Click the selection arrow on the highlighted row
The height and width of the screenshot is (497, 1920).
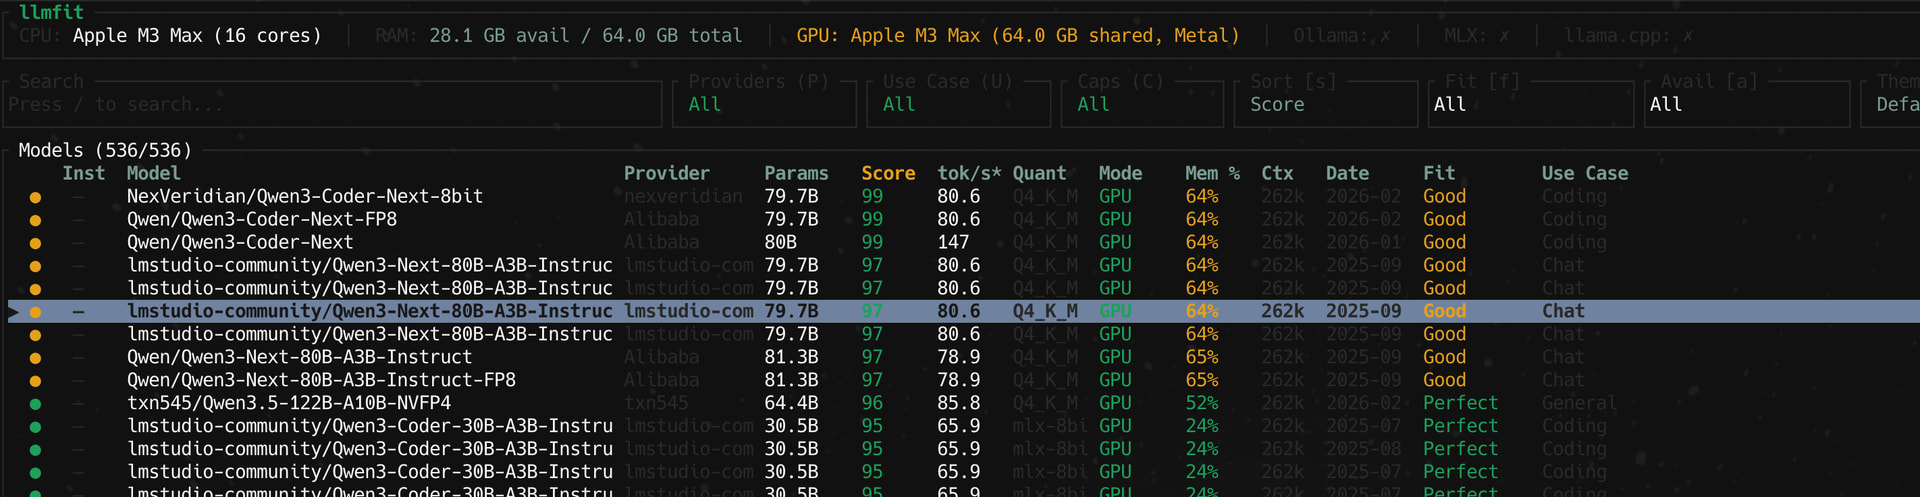tap(13, 312)
